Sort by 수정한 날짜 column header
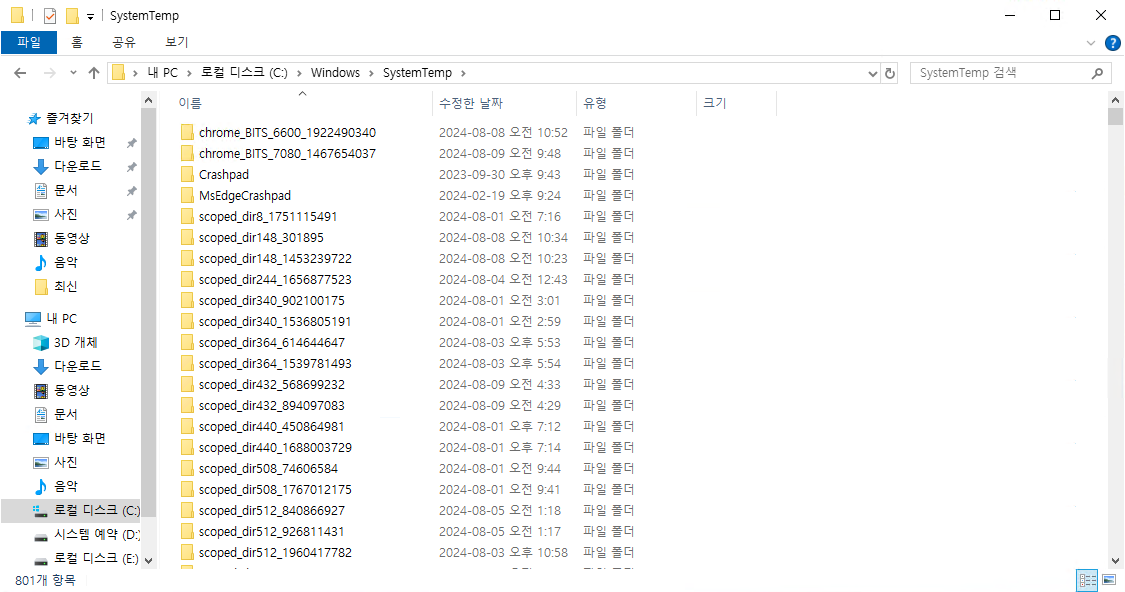This screenshot has height=592, width=1125. (x=471, y=103)
